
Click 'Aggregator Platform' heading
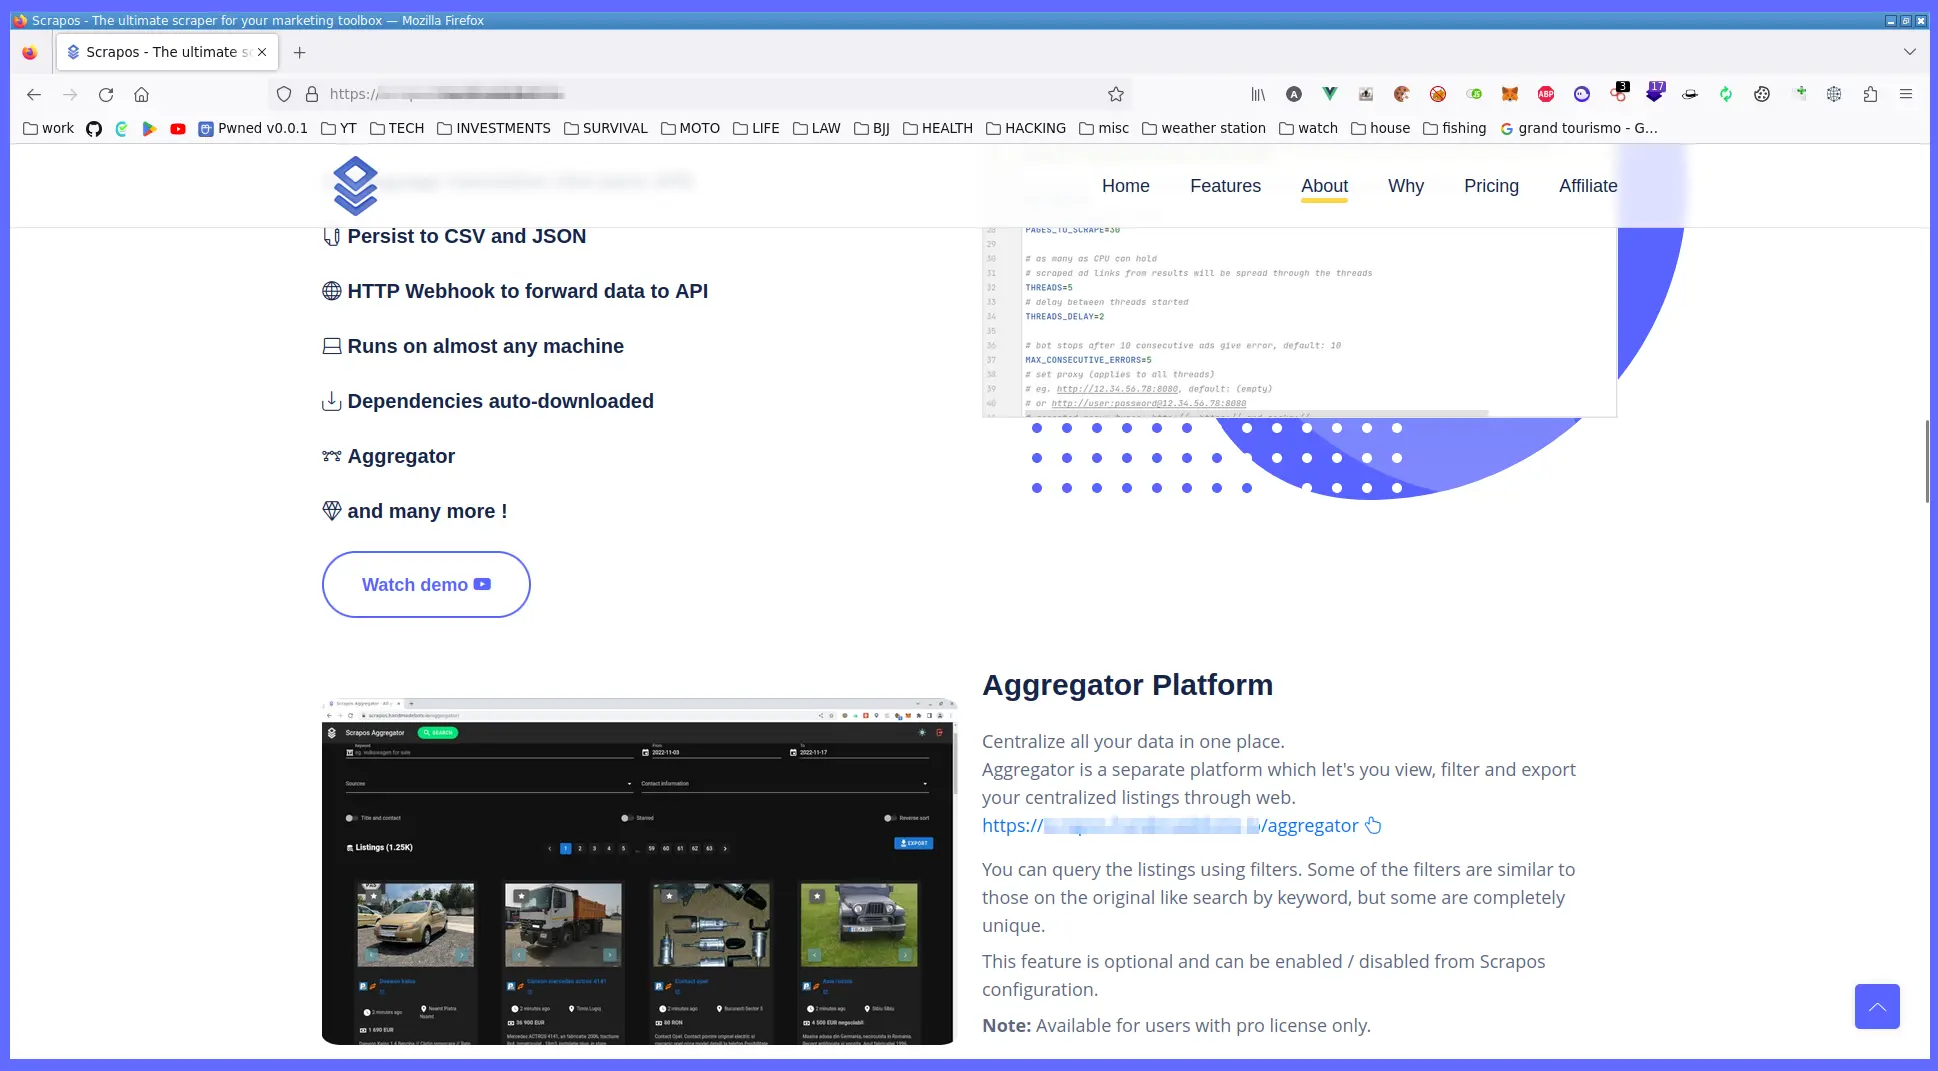click(x=1128, y=685)
